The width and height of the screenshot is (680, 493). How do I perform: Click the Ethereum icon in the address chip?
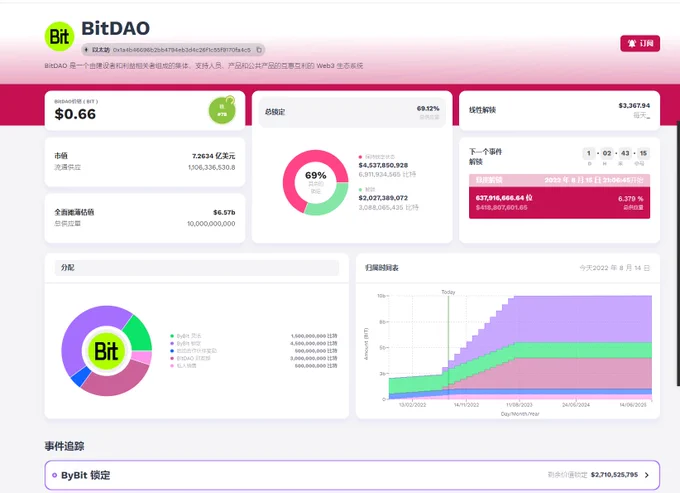click(86, 50)
